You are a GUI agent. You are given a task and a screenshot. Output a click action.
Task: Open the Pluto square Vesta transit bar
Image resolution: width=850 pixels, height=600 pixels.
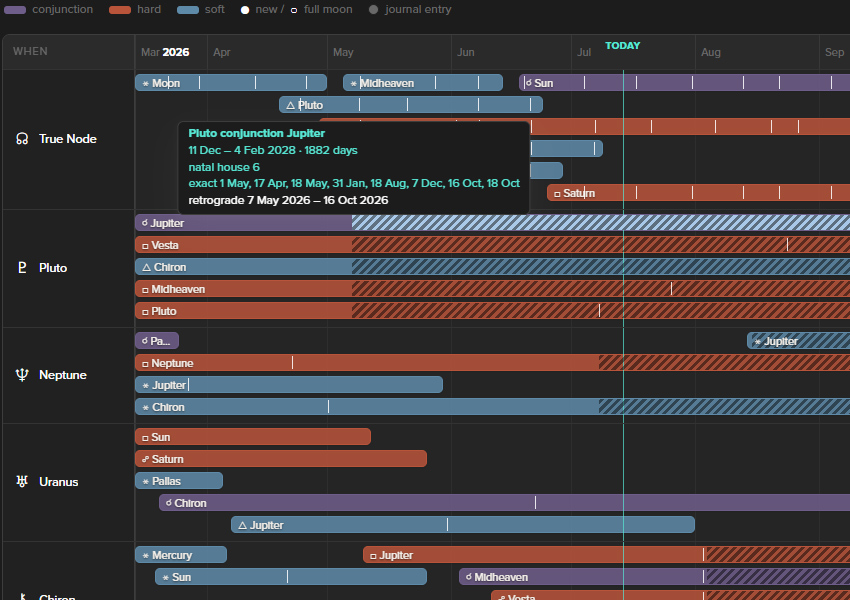click(x=492, y=245)
